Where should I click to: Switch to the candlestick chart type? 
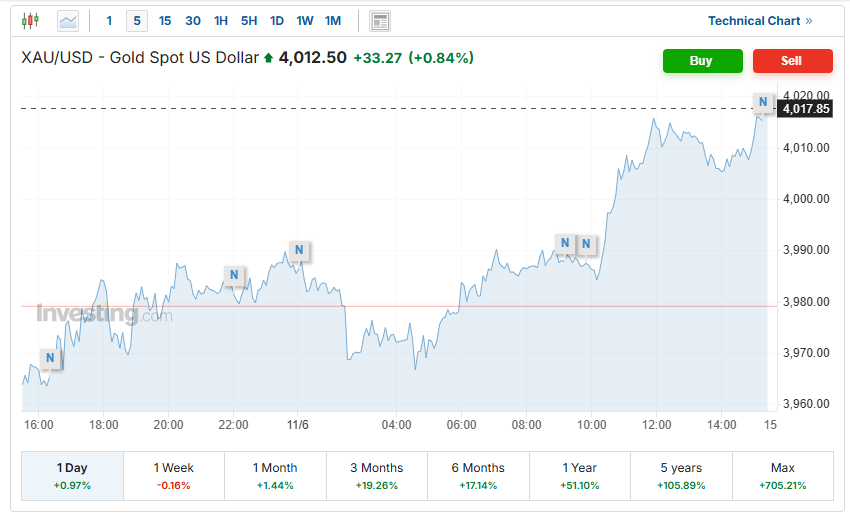tap(30, 20)
